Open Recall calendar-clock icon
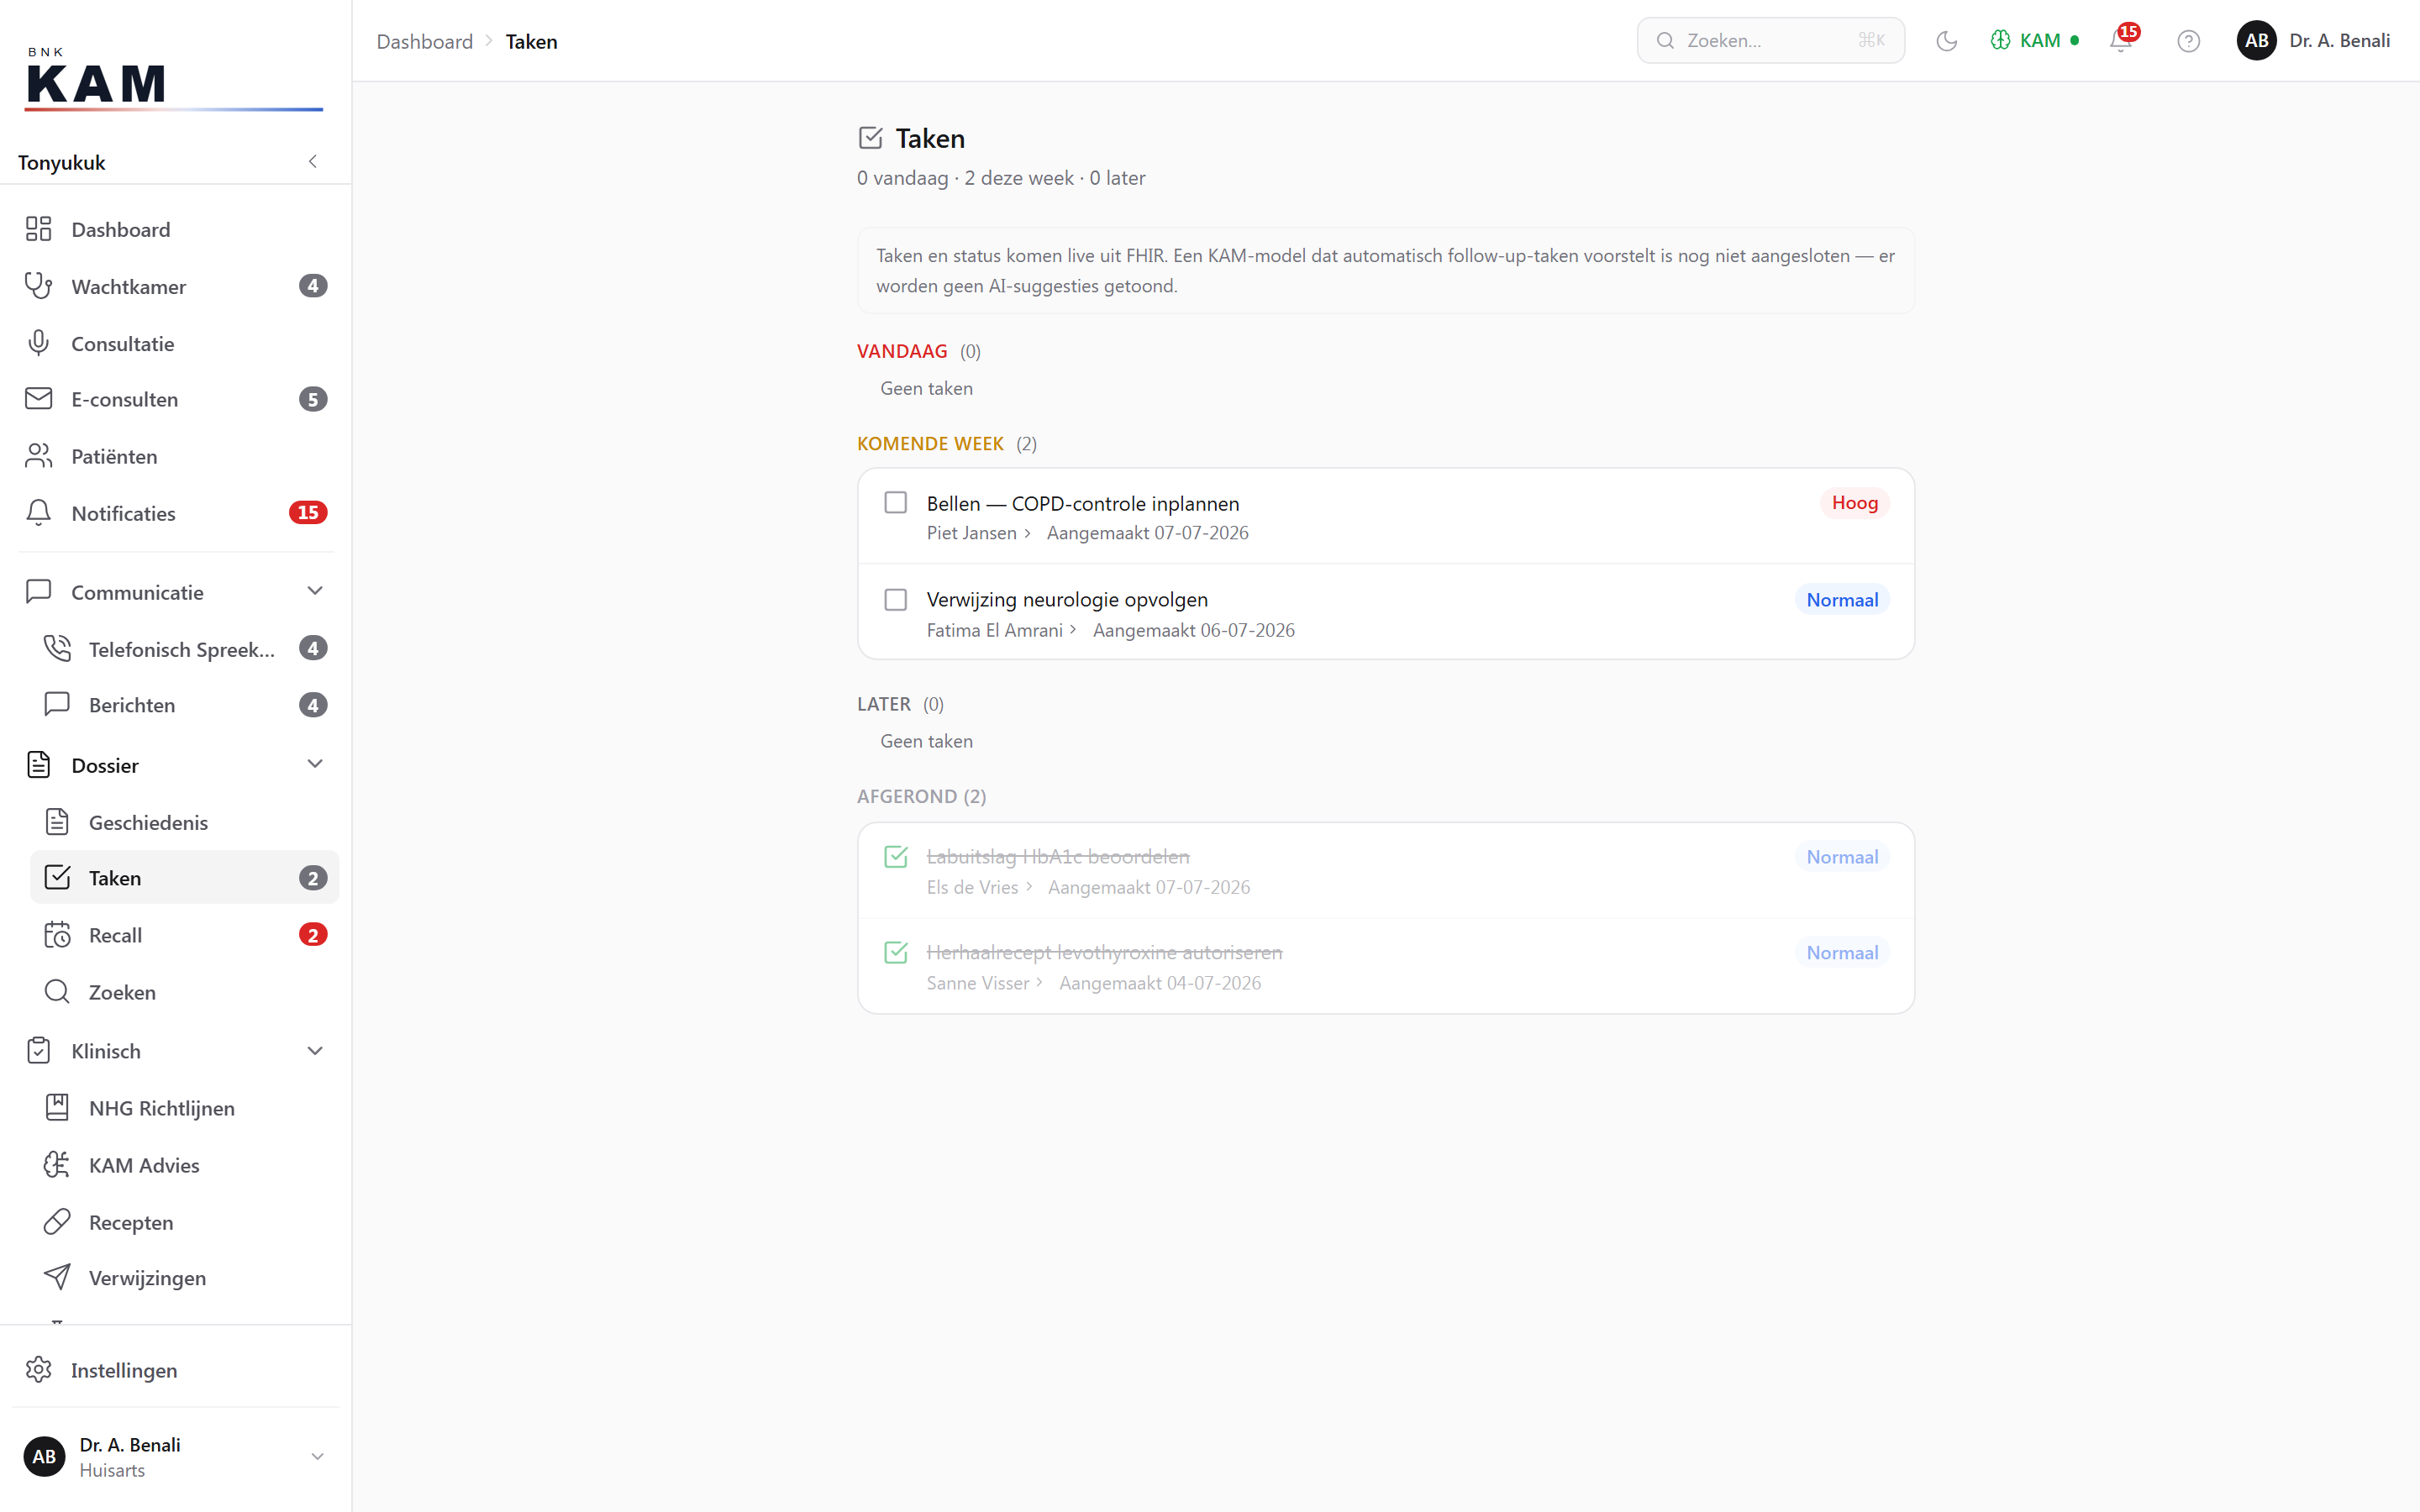 click(57, 935)
